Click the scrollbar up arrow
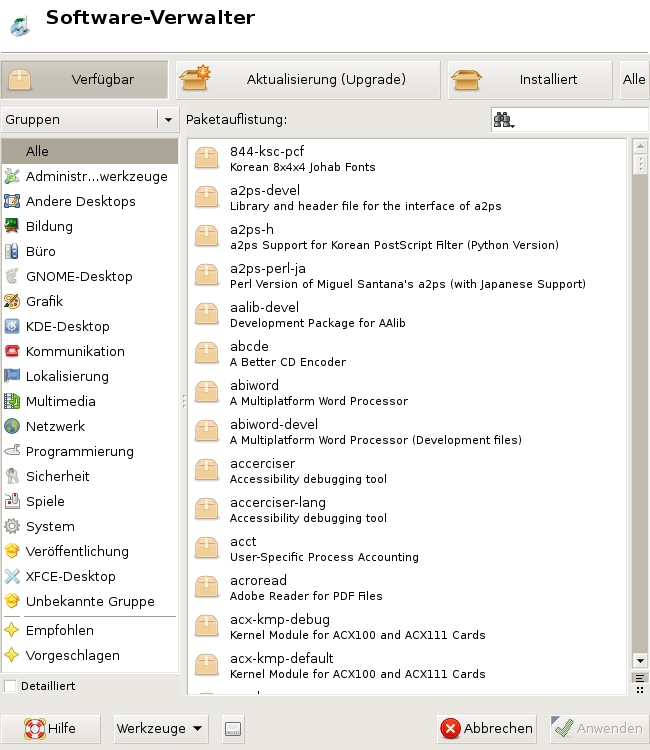The height and width of the screenshot is (750, 650). [x=640, y=146]
